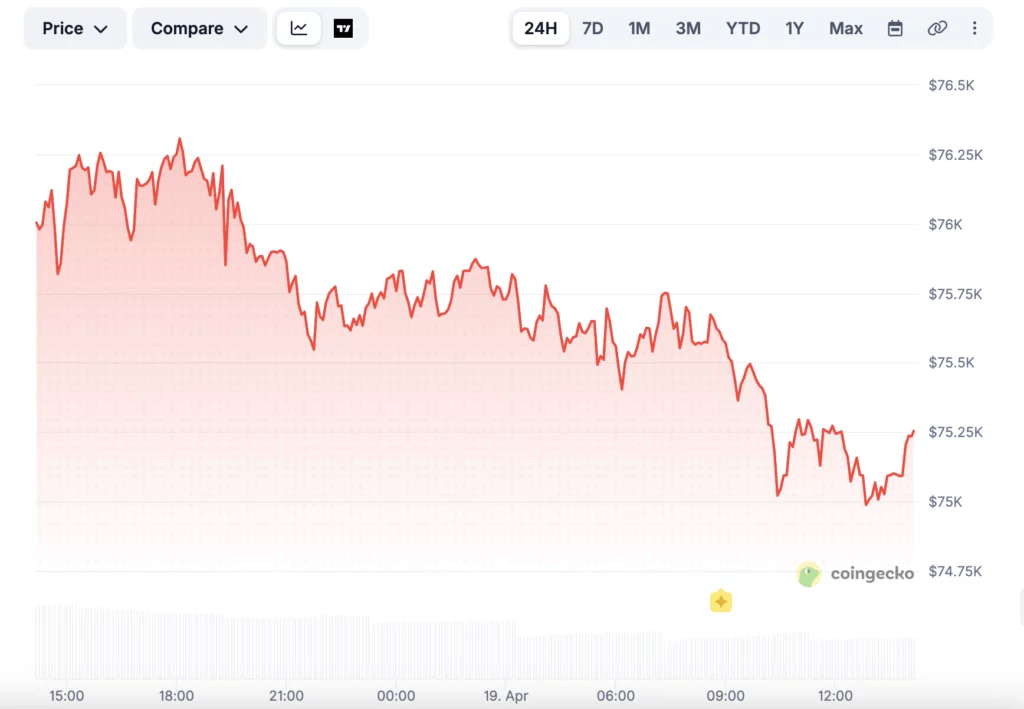Toggle the TradingView display mode

pos(341,28)
